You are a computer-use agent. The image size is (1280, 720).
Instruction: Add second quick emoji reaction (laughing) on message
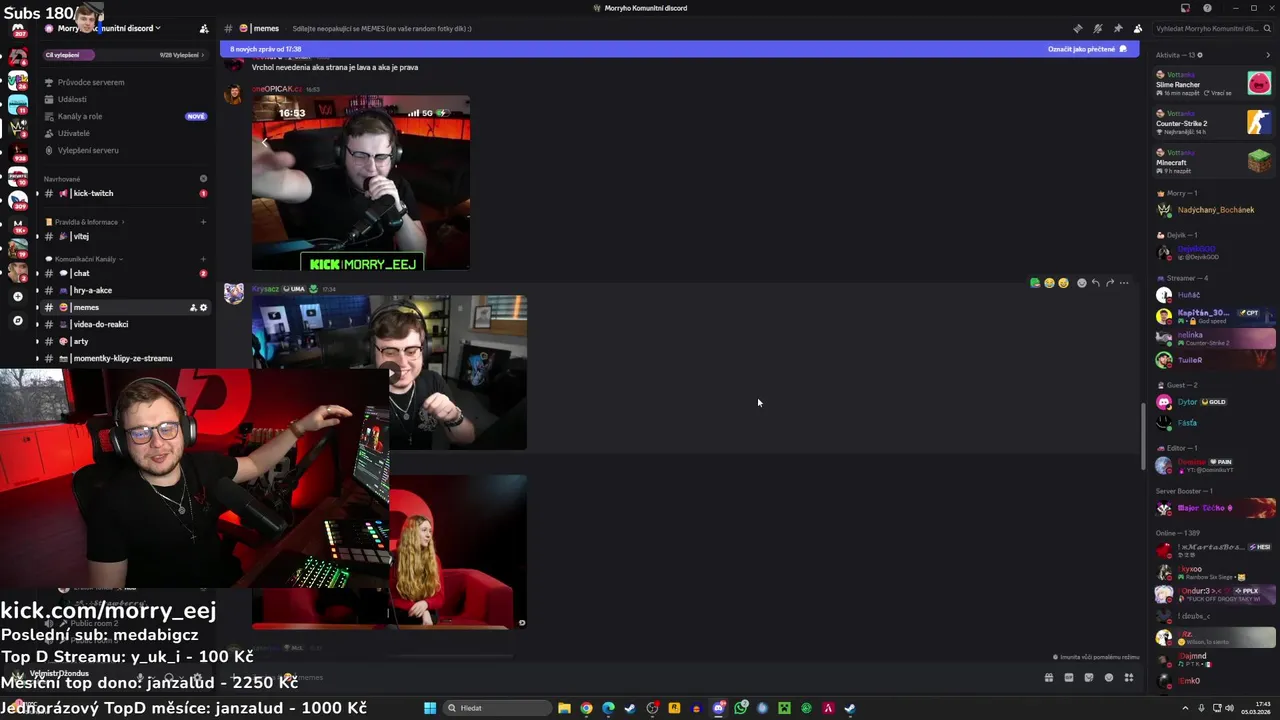[x=1049, y=283]
